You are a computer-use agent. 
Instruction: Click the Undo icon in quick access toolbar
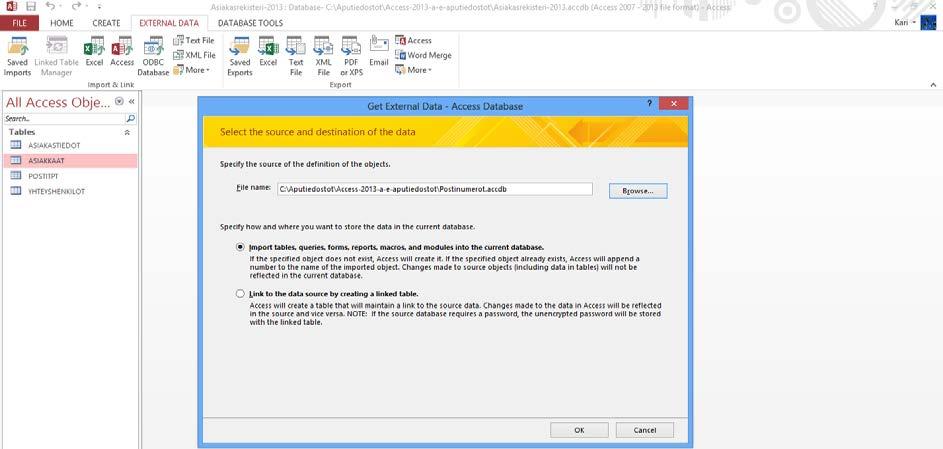[x=51, y=6]
